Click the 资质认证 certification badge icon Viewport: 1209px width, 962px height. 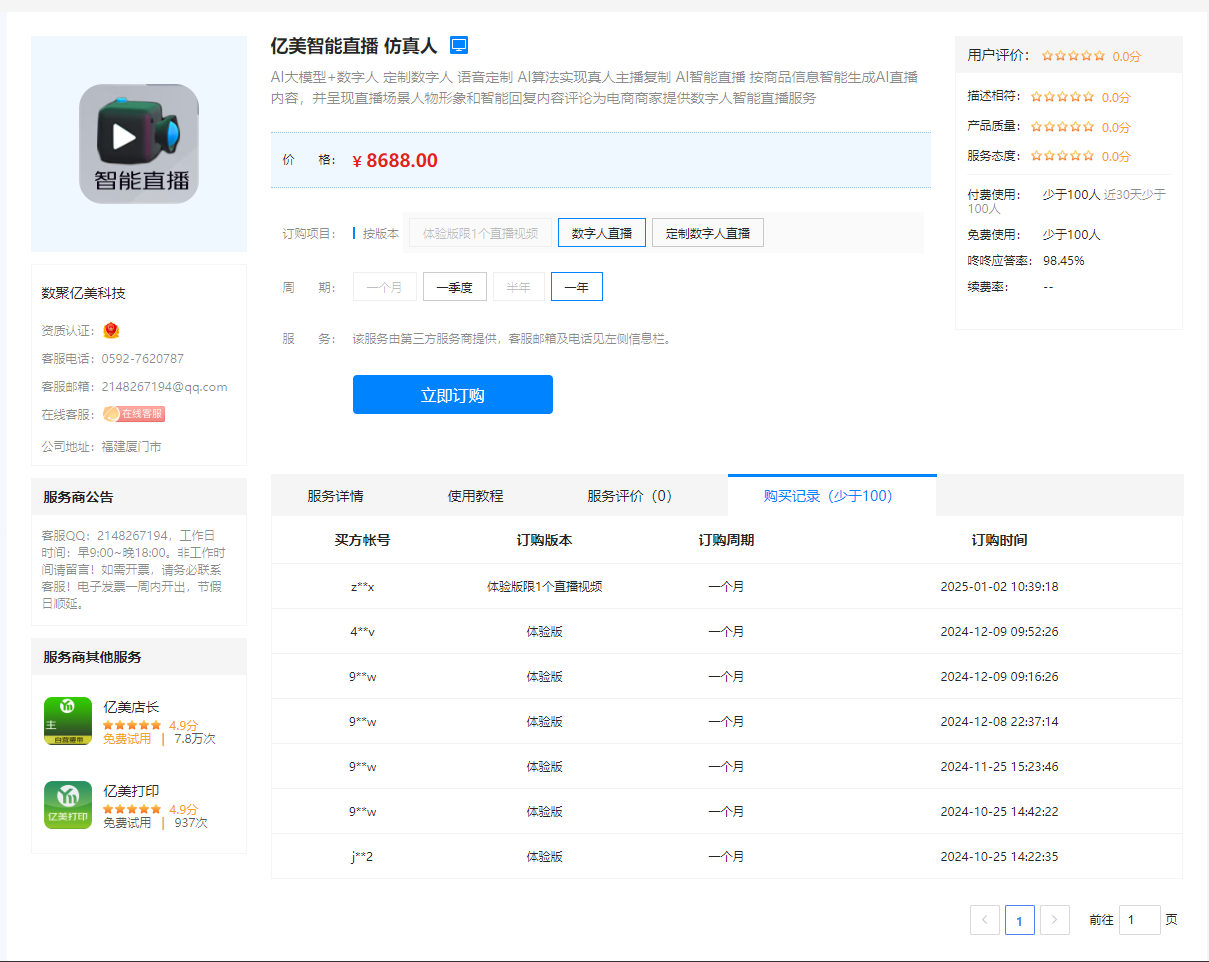point(111,330)
